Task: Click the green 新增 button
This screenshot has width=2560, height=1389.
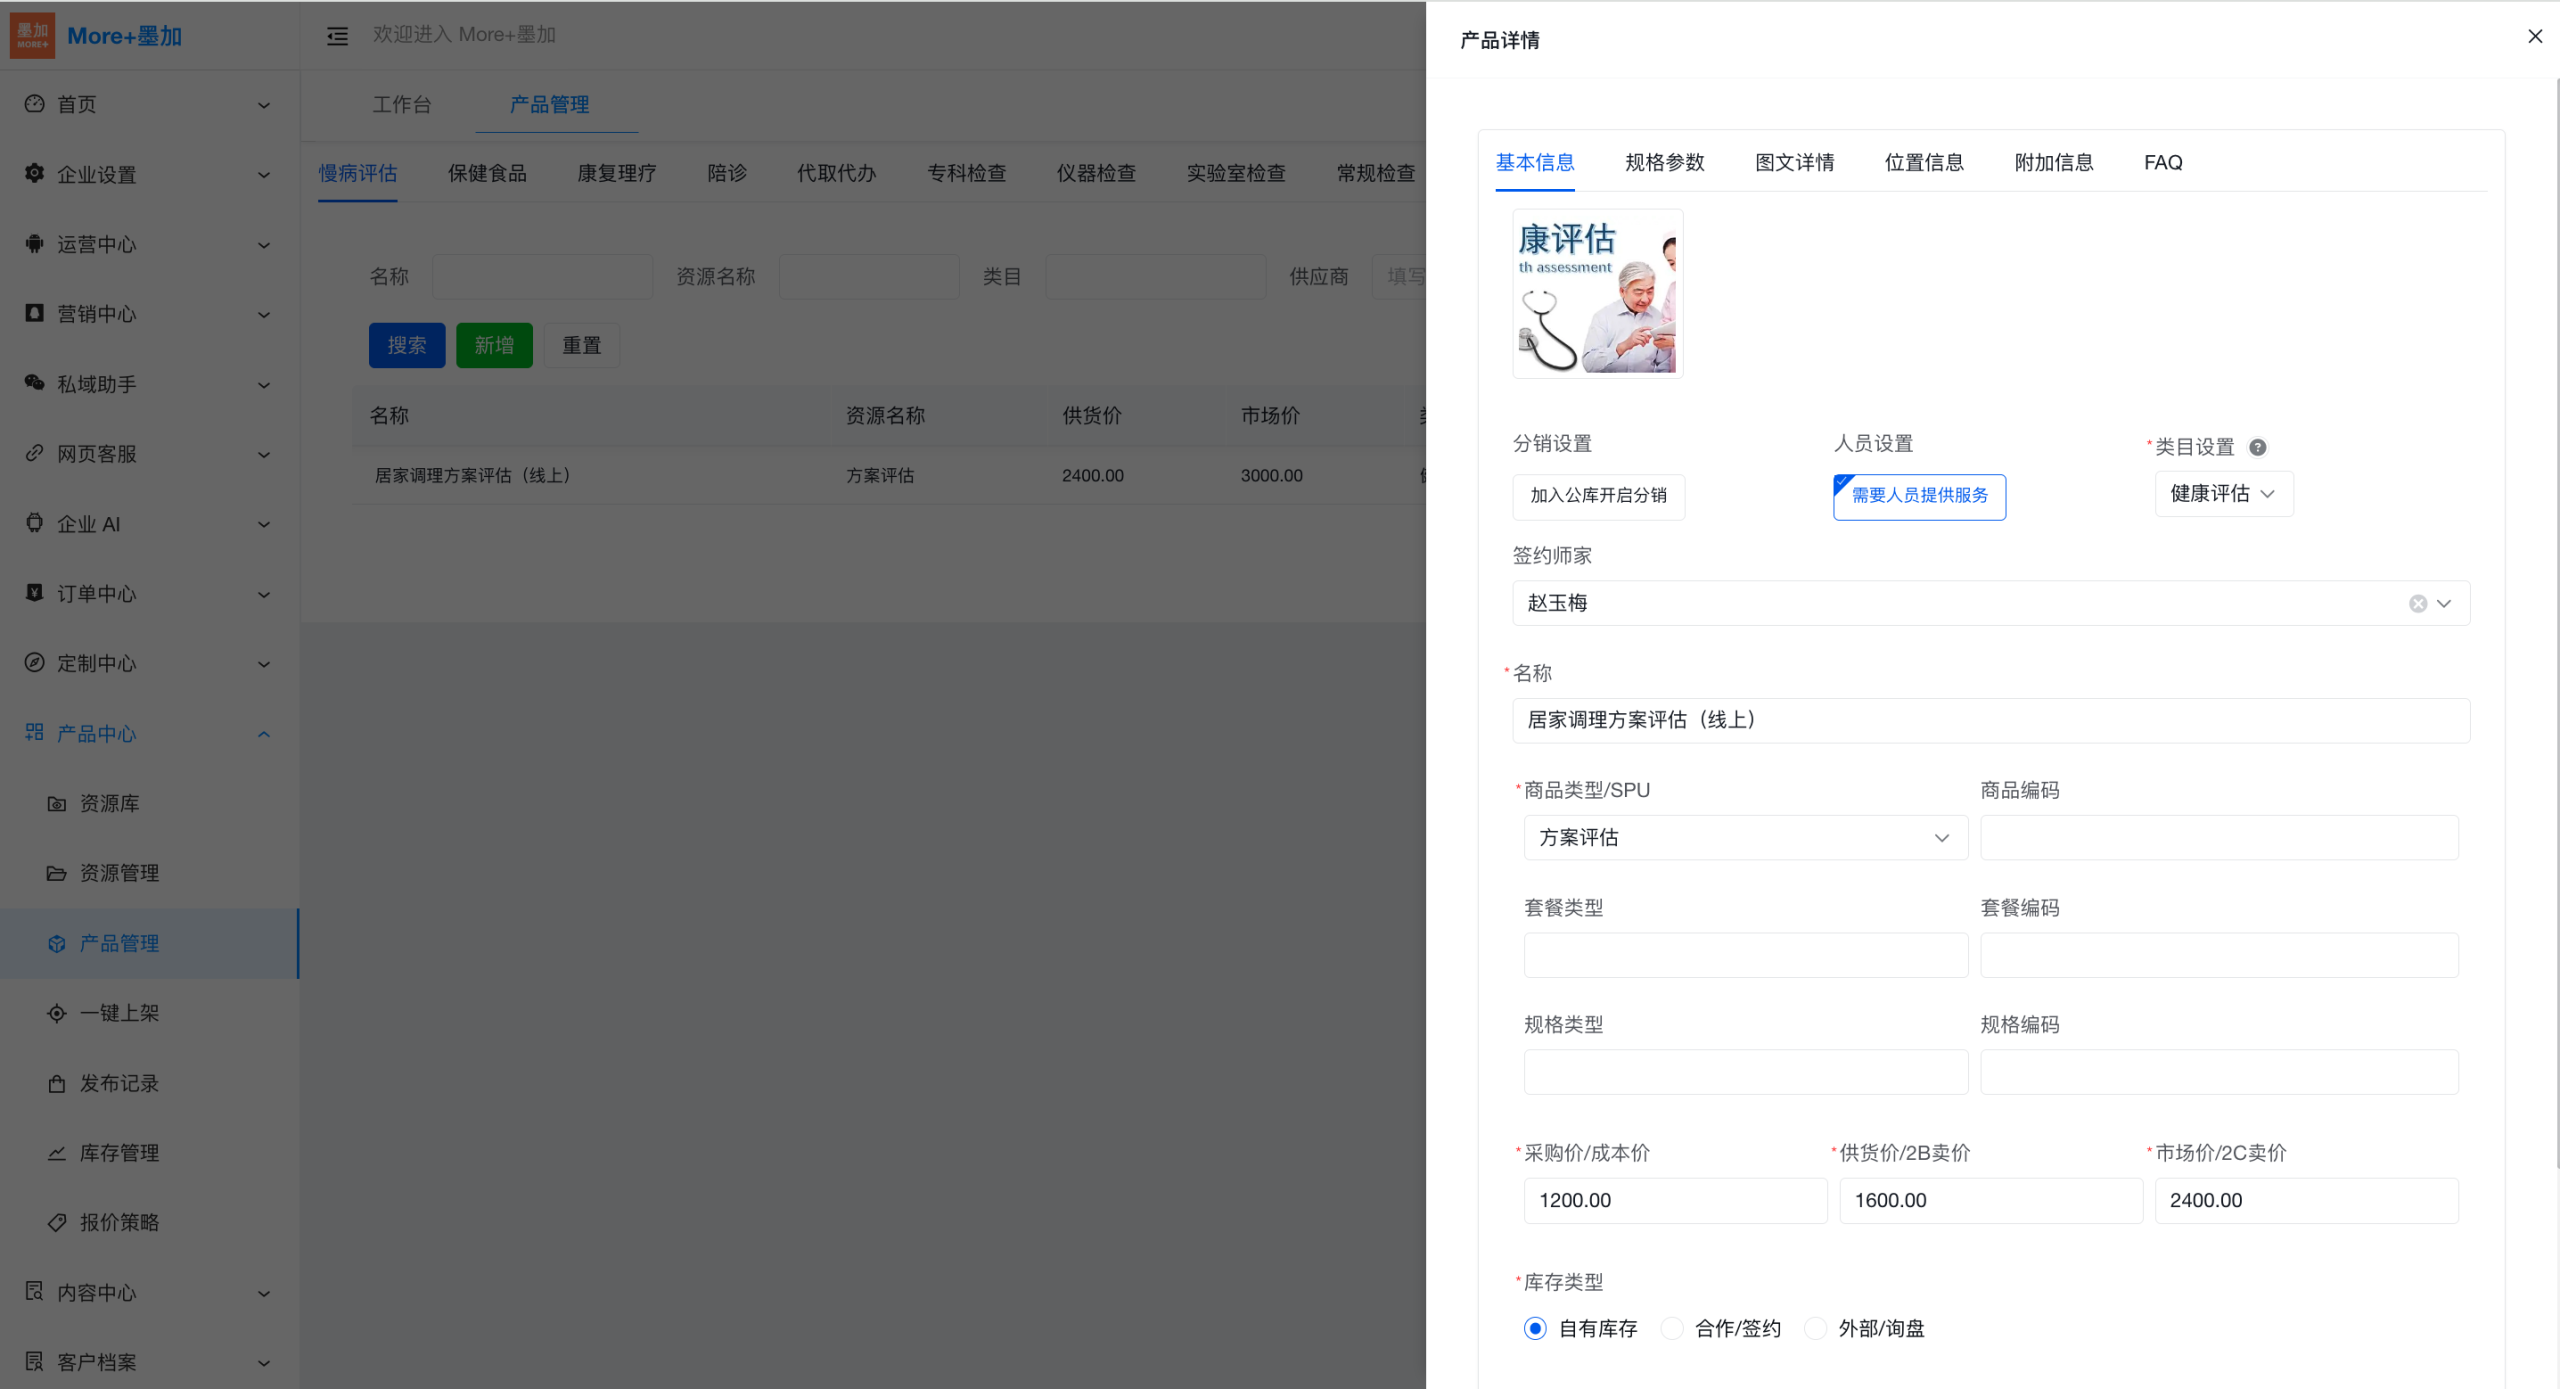Action: click(494, 345)
